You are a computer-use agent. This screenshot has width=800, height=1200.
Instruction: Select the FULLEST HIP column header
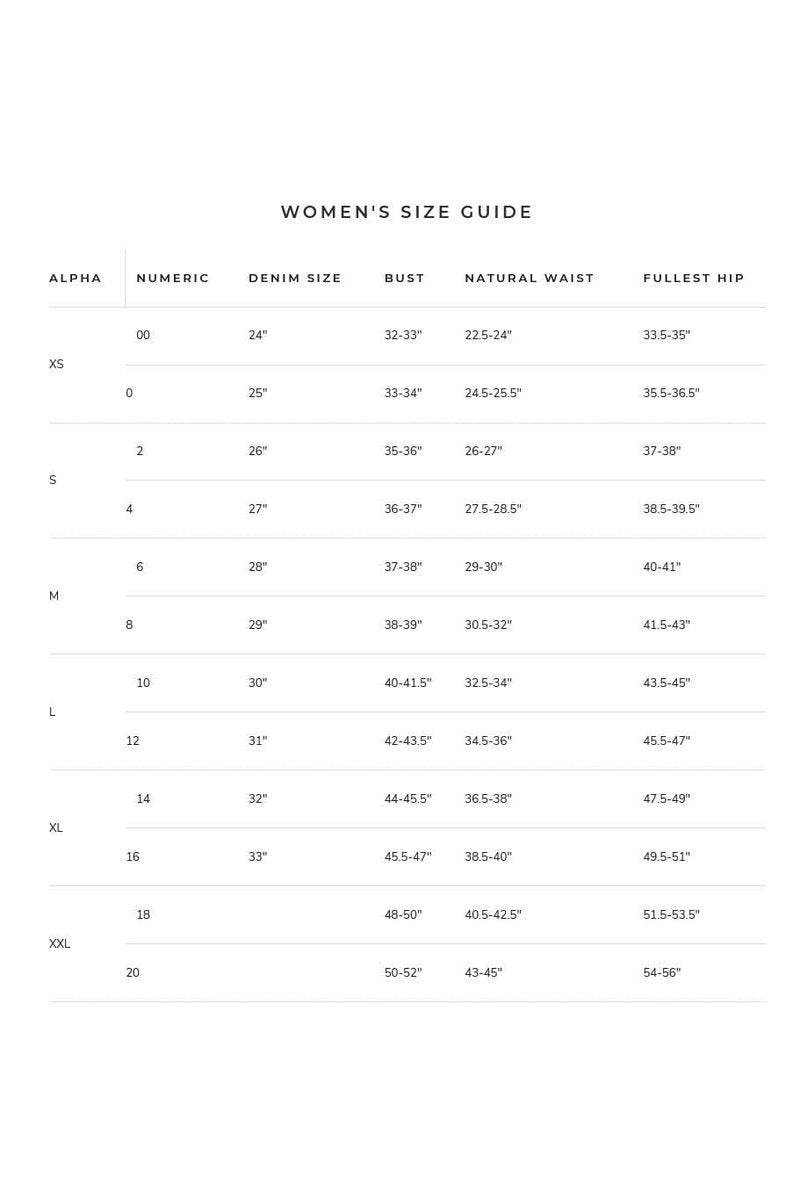pos(693,278)
